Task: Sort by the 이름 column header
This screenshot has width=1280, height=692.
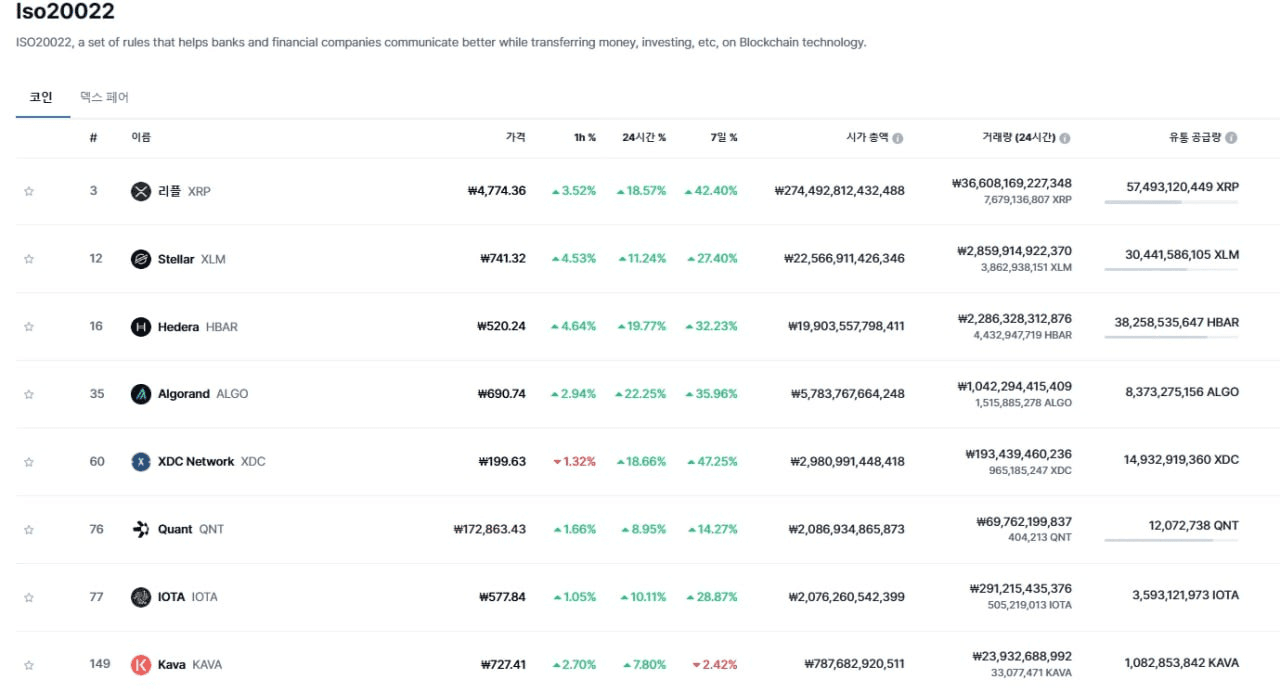Action: (x=141, y=138)
